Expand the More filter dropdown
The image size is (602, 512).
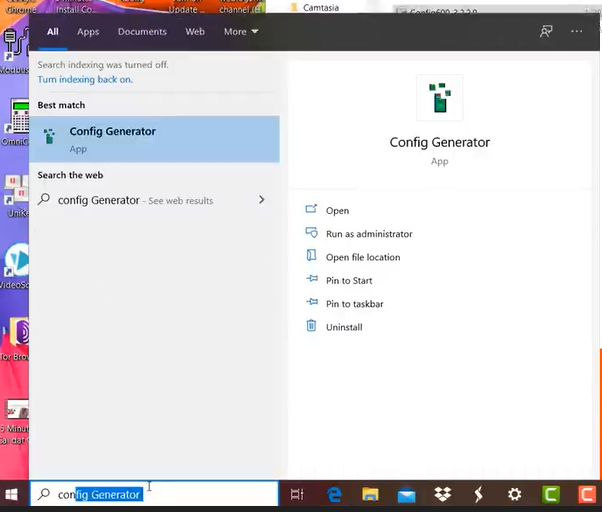(x=241, y=31)
